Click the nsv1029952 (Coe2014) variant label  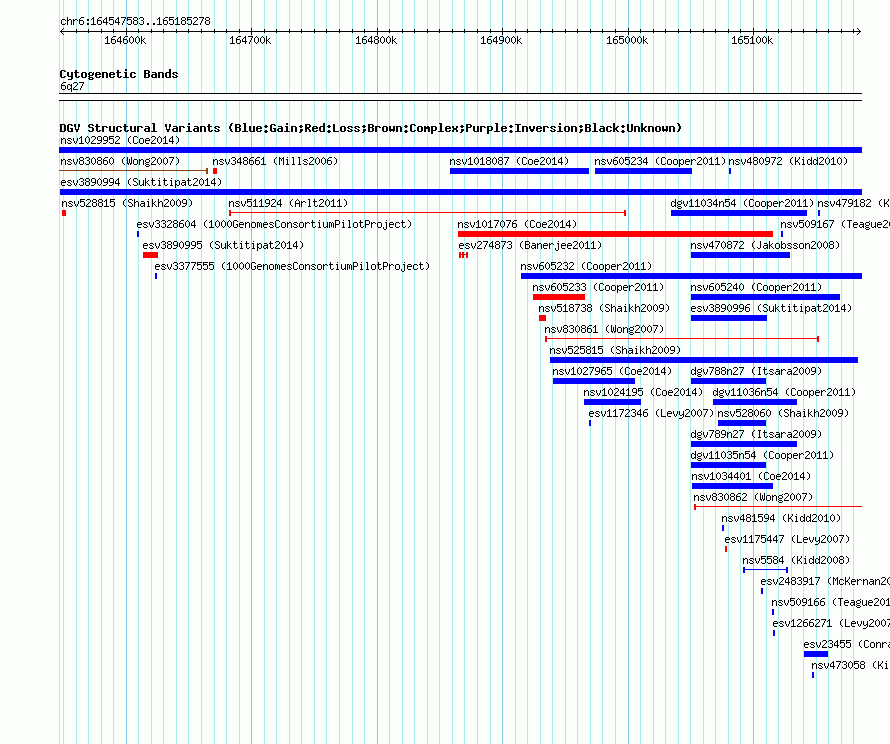click(x=120, y=140)
